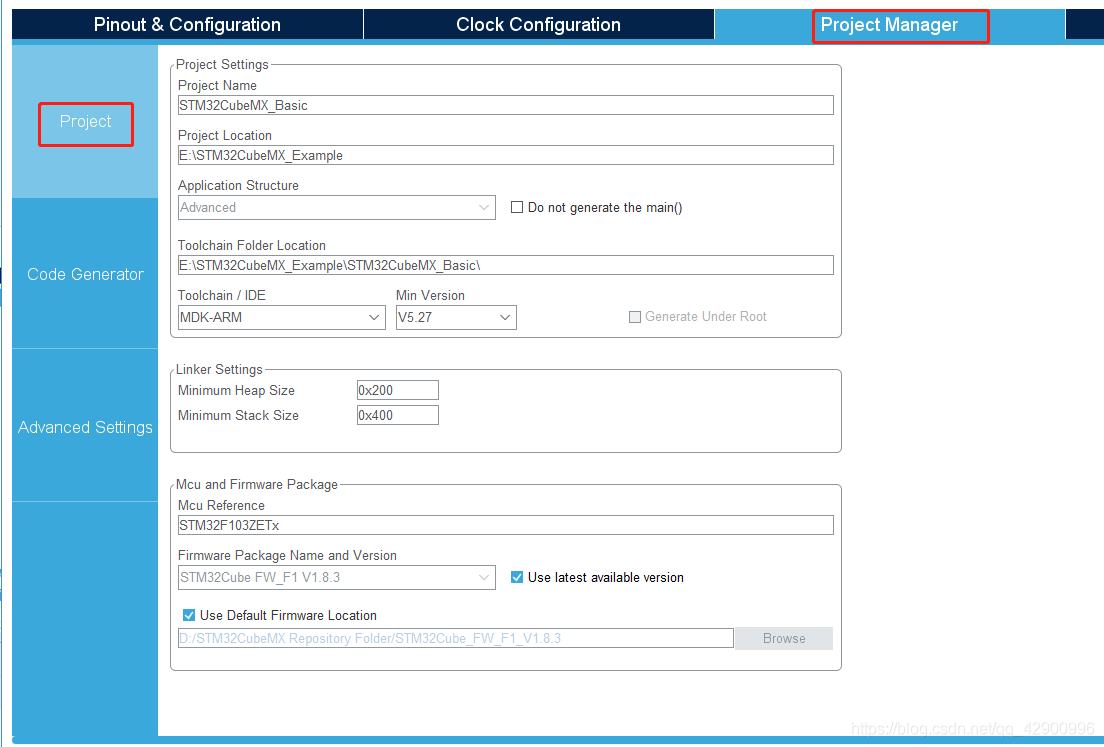Open the Min Version dropdown
Image resolution: width=1104 pixels, height=747 pixels.
click(x=456, y=317)
